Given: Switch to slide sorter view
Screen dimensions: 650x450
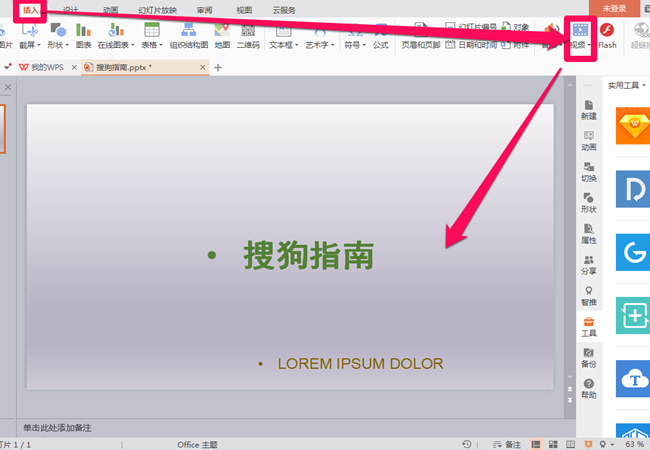Looking at the screenshot, I should [x=553, y=444].
